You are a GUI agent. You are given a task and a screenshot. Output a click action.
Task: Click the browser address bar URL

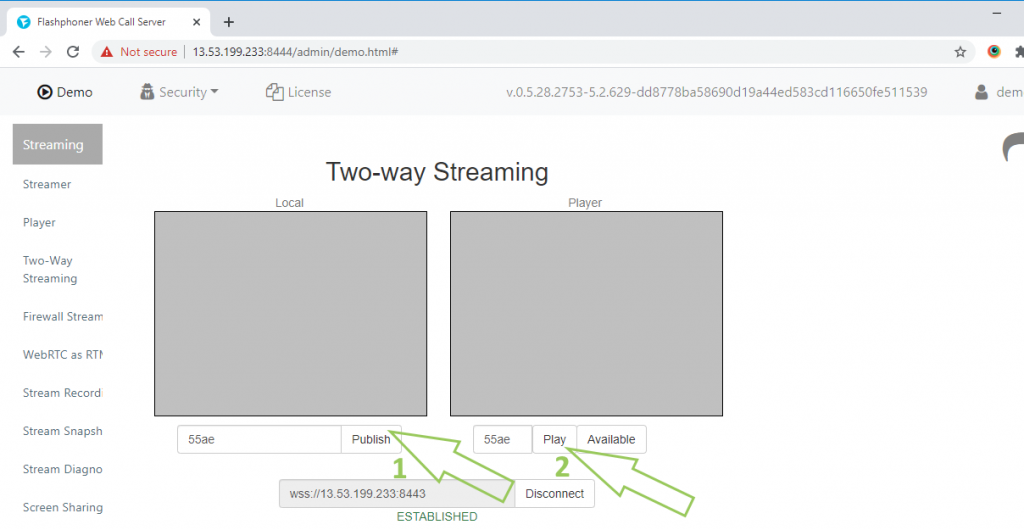point(295,52)
